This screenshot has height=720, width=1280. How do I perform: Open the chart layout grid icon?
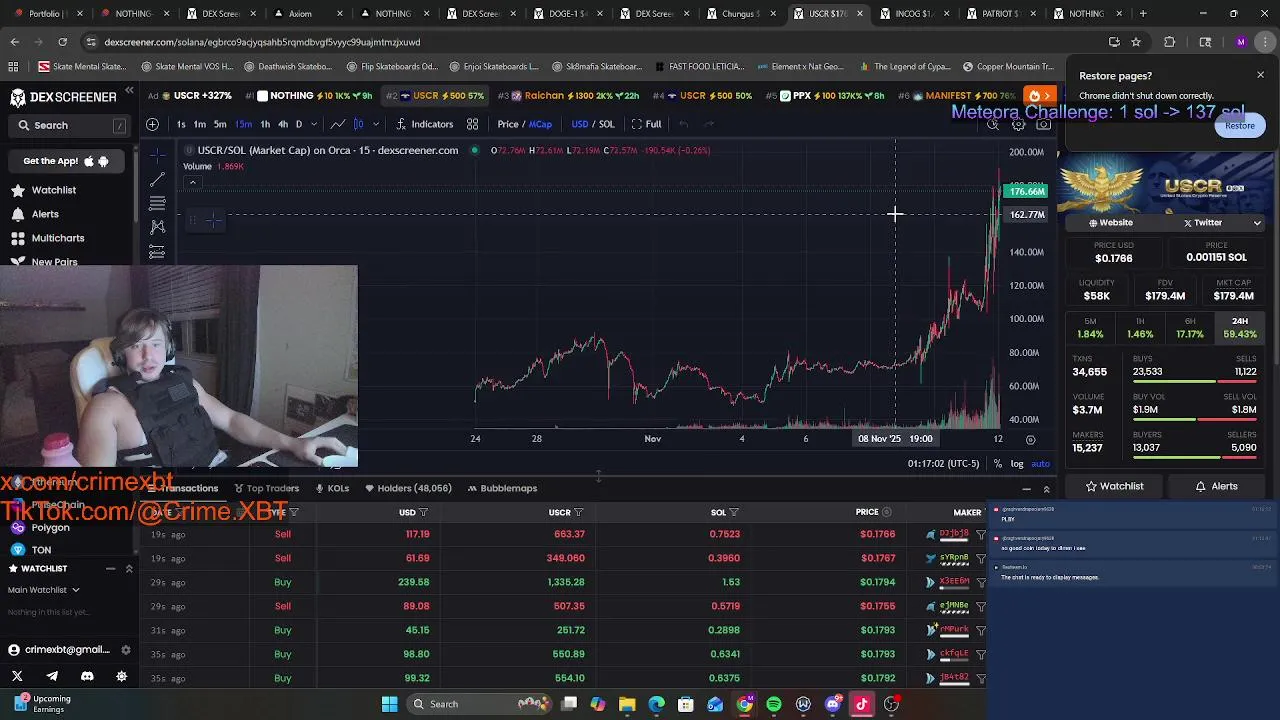472,124
